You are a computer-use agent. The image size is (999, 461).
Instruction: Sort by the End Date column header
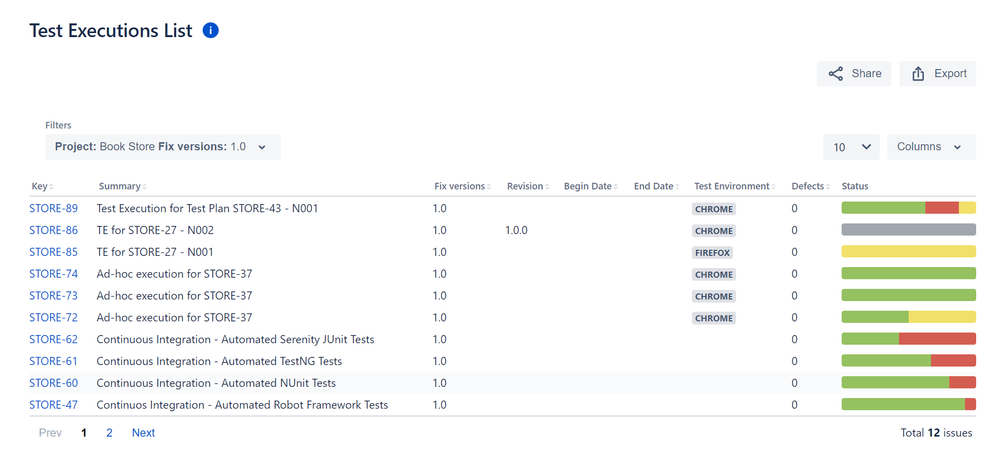pyautogui.click(x=657, y=187)
